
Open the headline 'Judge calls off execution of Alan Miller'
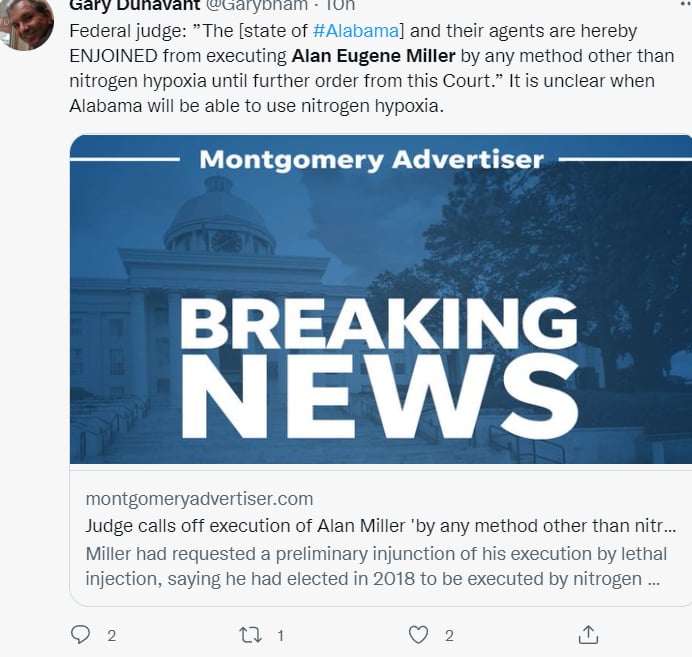pyautogui.click(x=380, y=526)
